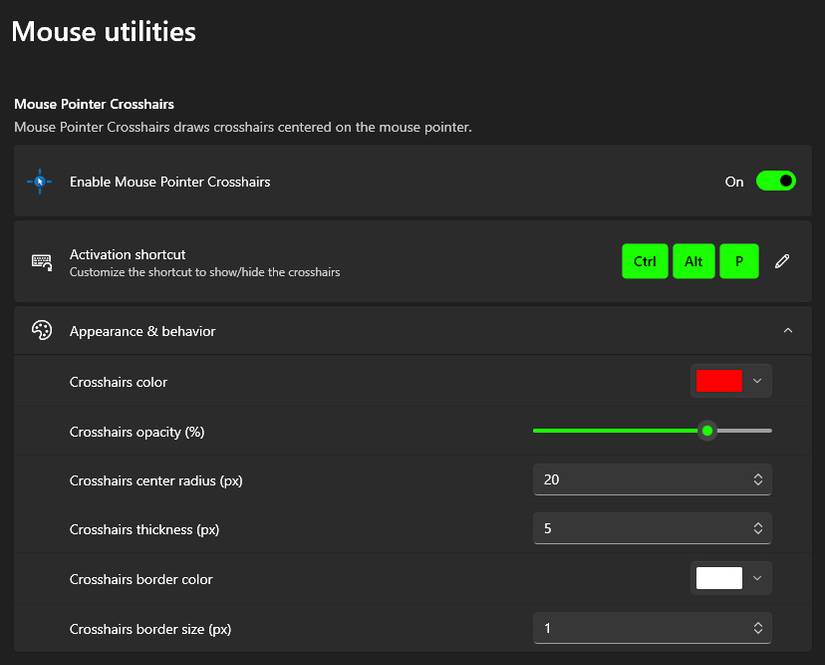Click the Crosshairs border color label

(x=141, y=579)
